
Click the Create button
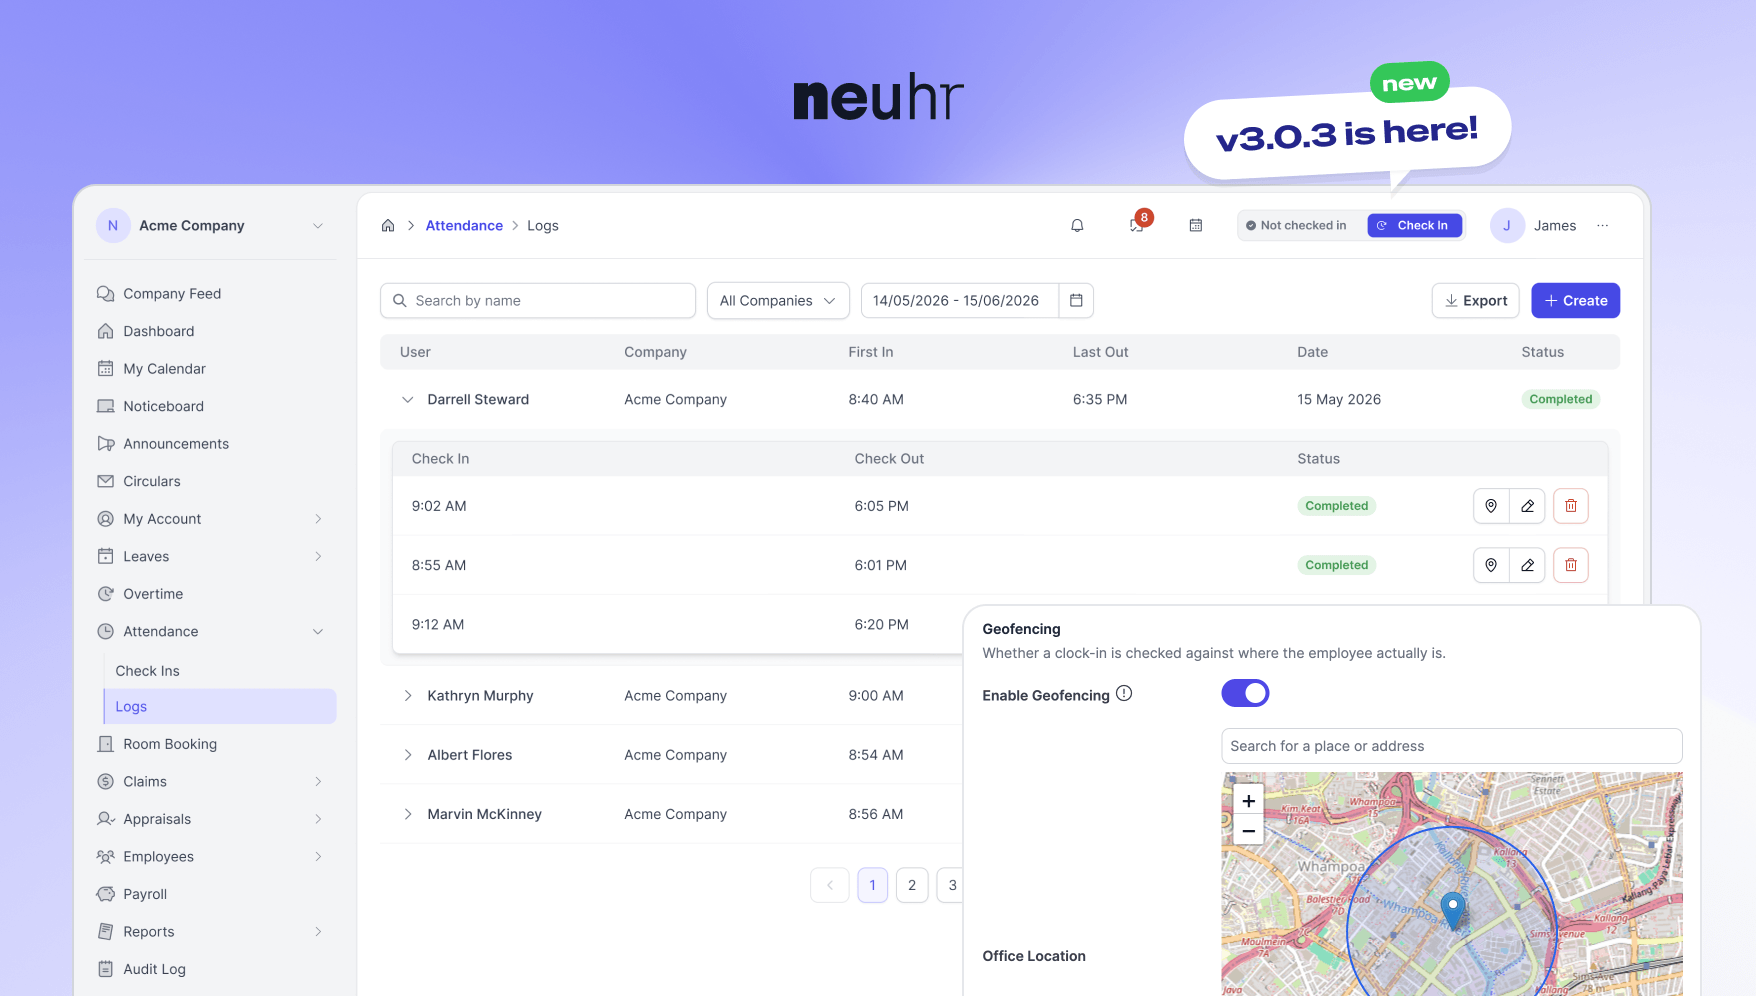(x=1575, y=301)
